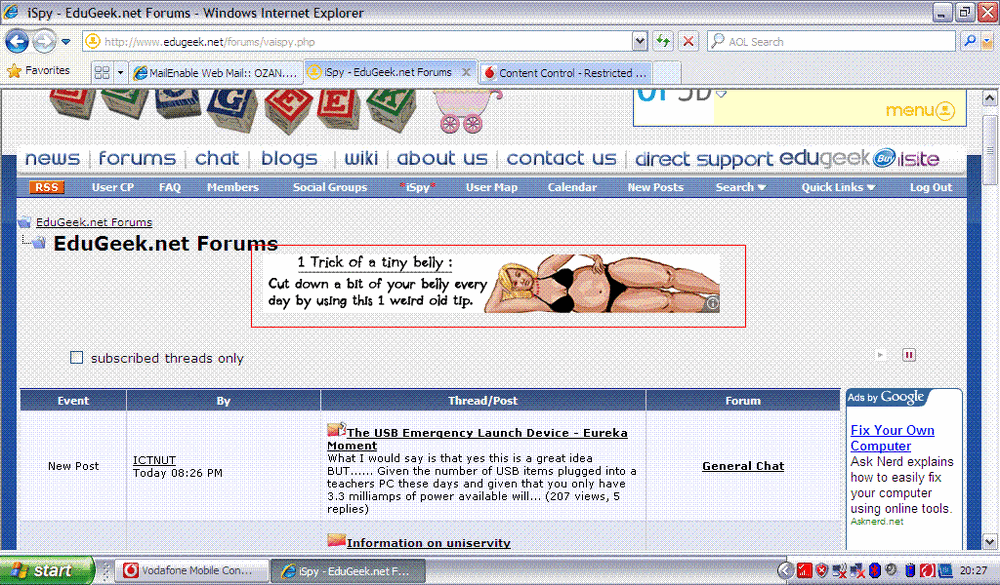This screenshot has height=585, width=1000.
Task: Tick the subscribed threads only checkbox
Action: pos(77,357)
